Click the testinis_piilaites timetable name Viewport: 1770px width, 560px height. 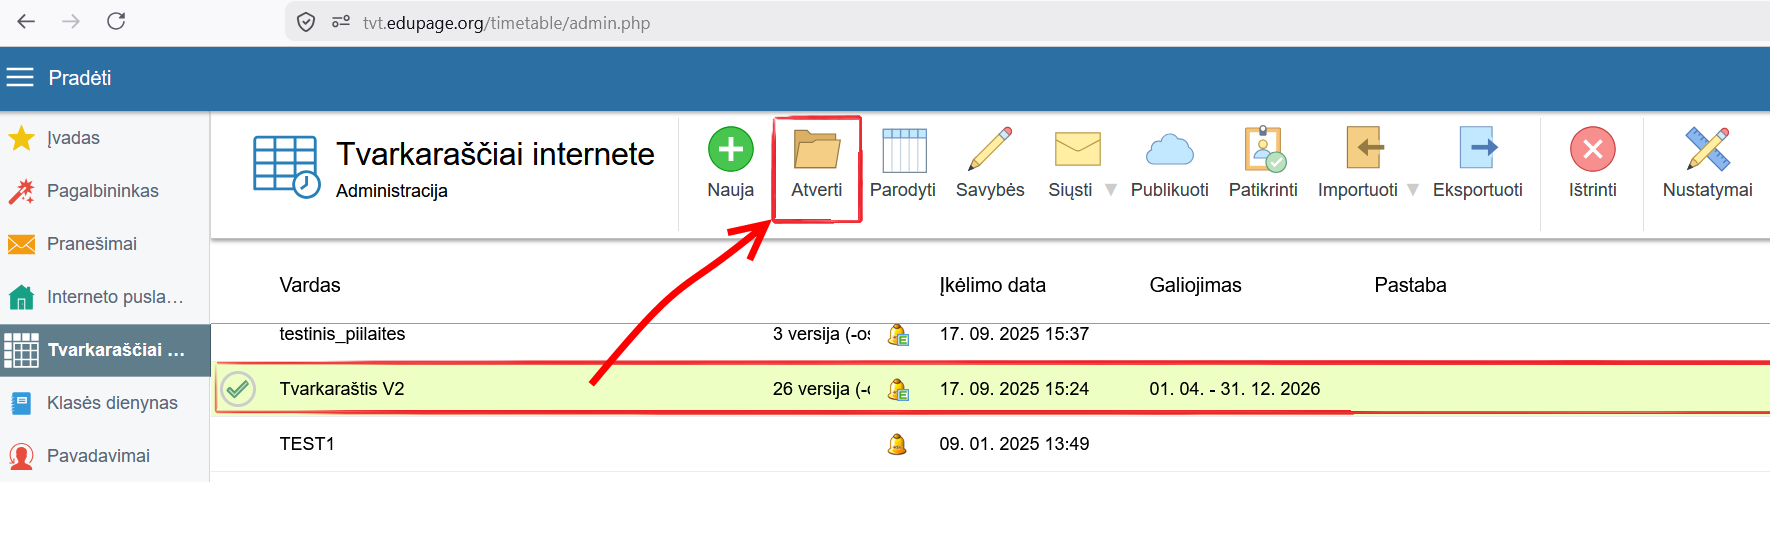pyautogui.click(x=342, y=334)
